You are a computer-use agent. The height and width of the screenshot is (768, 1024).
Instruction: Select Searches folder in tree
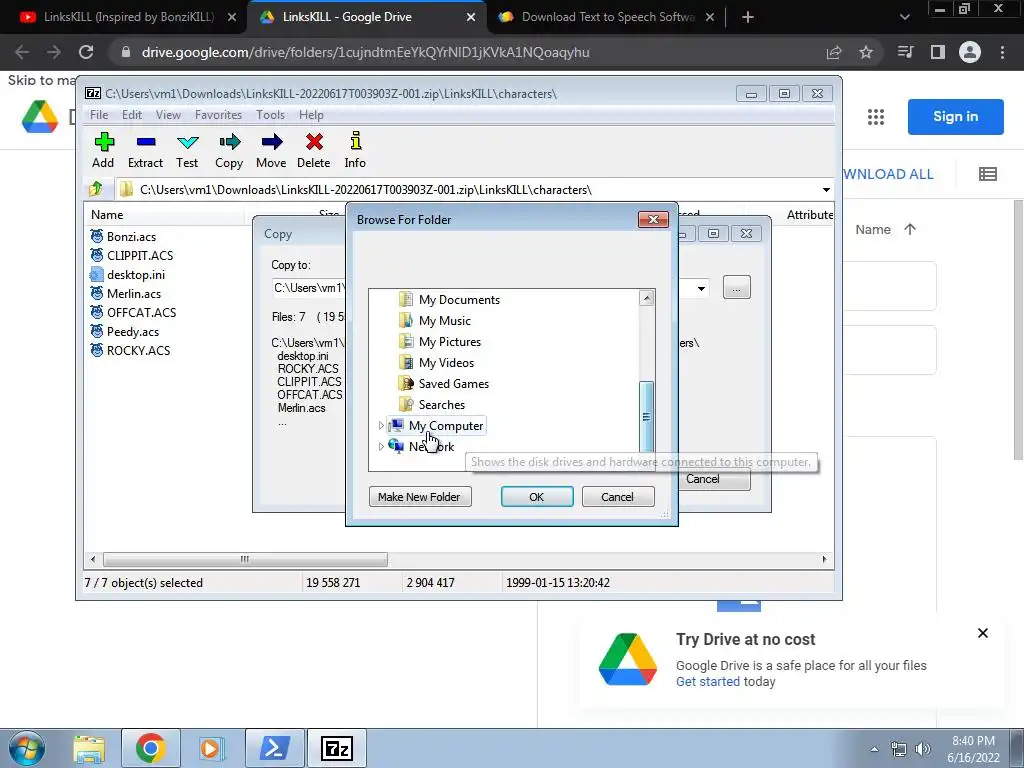click(x=441, y=404)
